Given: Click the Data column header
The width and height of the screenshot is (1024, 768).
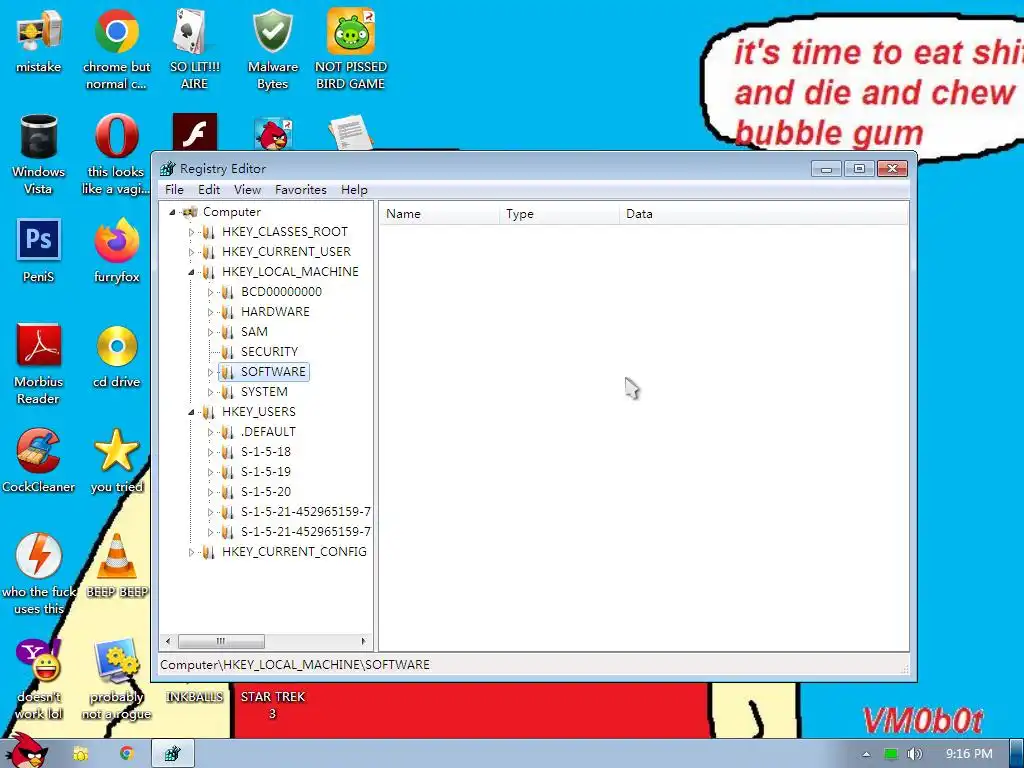Looking at the screenshot, I should (x=763, y=214).
